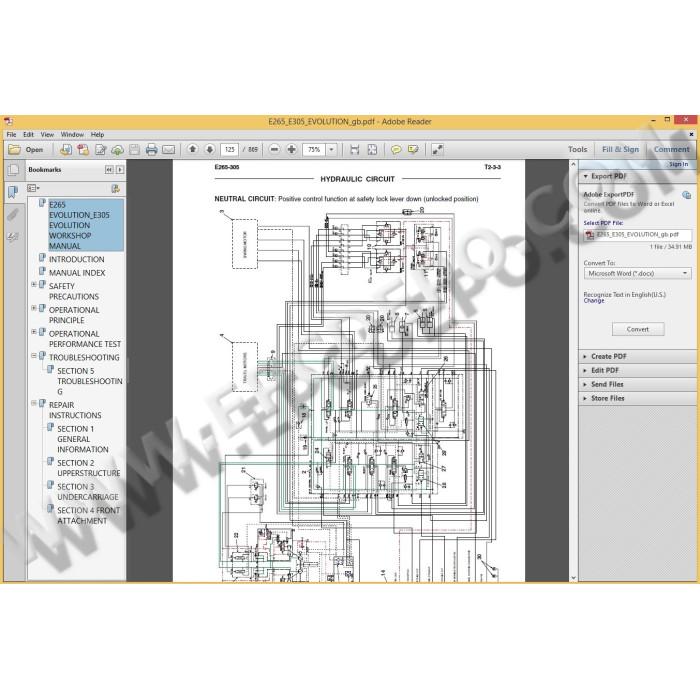Screen dimensions: 700x700
Task: Expand SAFETY PRECAUTIONS bookmark
Action: [x=34, y=284]
